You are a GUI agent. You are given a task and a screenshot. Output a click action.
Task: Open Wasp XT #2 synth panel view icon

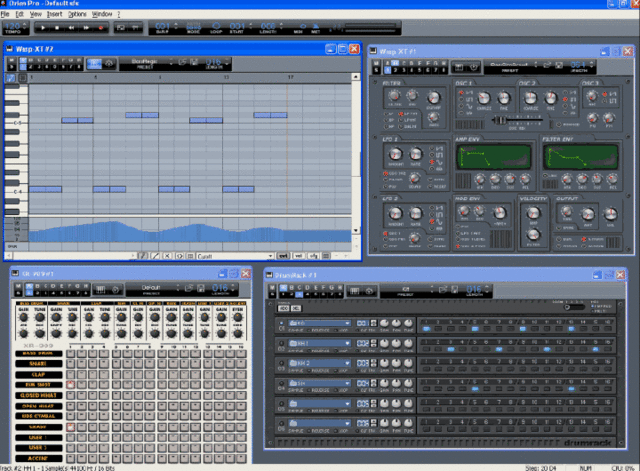[x=109, y=64]
